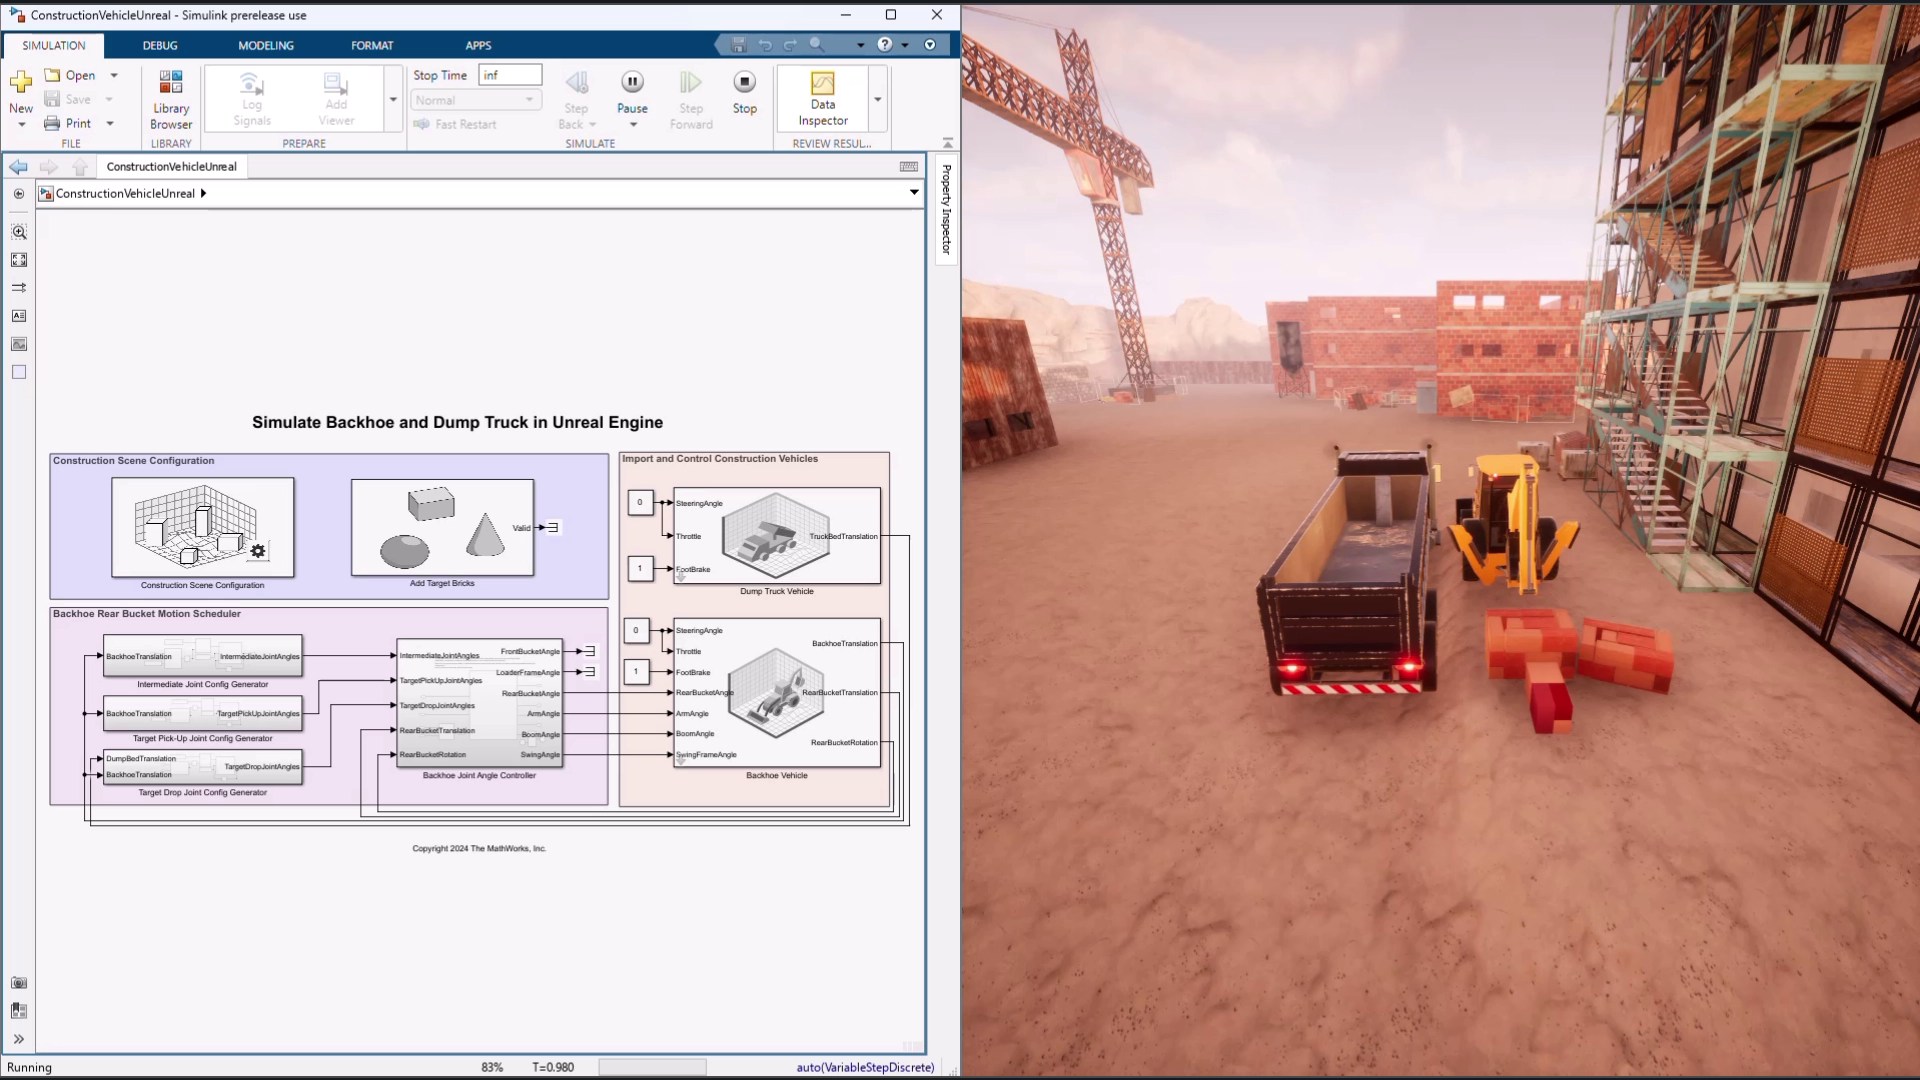Switch to the MODELING tab

click(266, 45)
